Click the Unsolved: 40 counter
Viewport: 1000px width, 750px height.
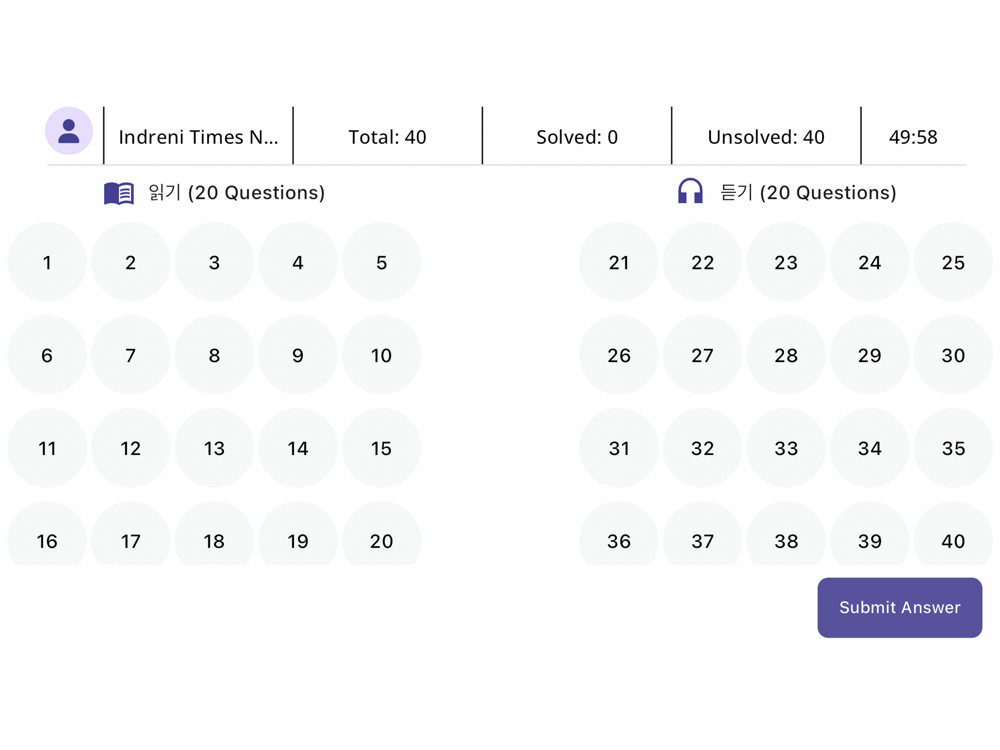coord(766,137)
